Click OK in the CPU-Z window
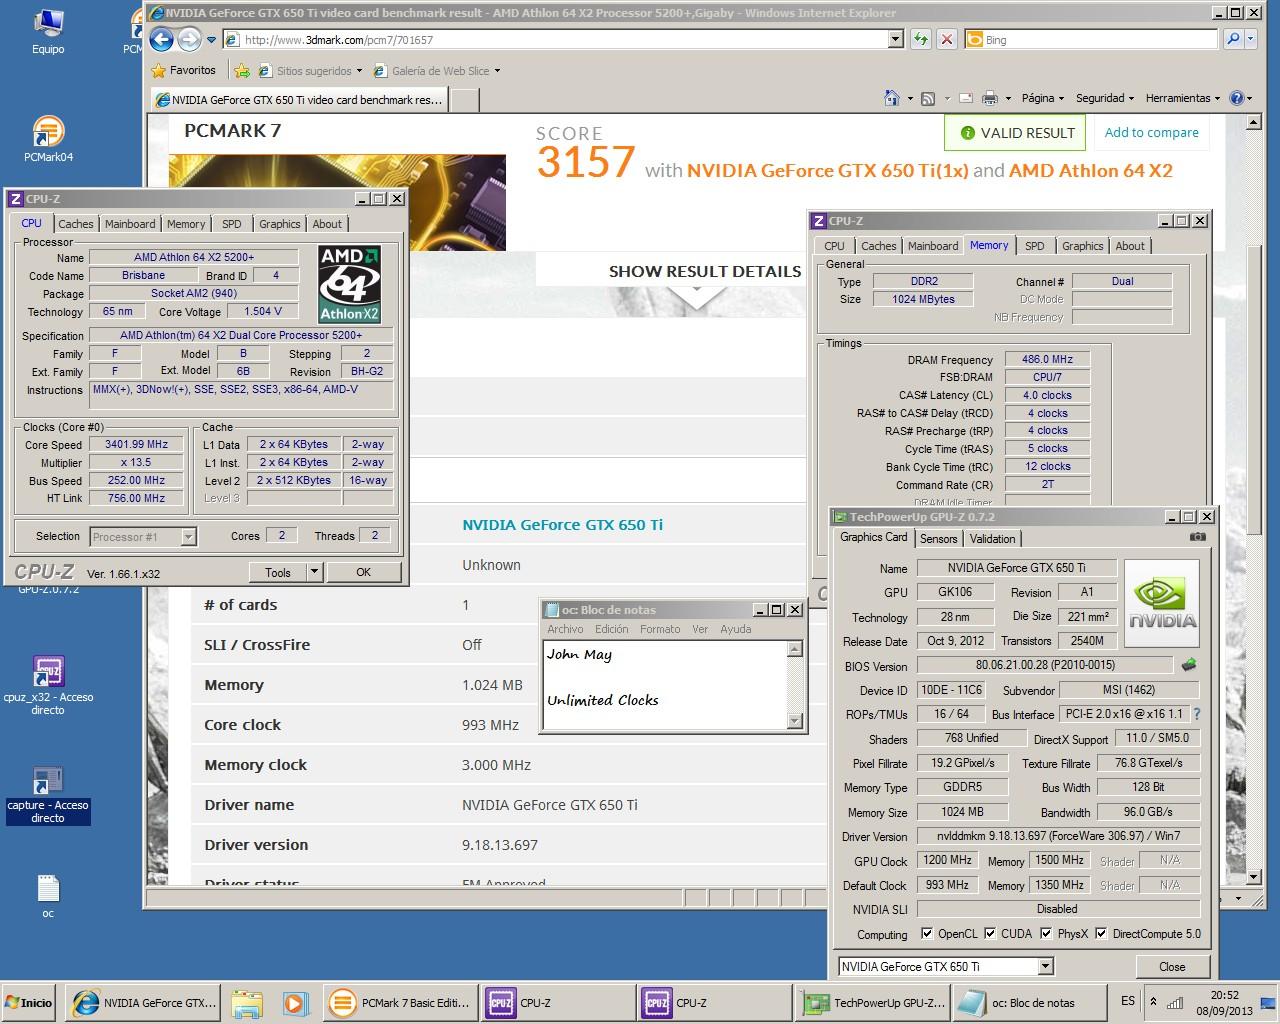This screenshot has width=1280, height=1024. (363, 572)
